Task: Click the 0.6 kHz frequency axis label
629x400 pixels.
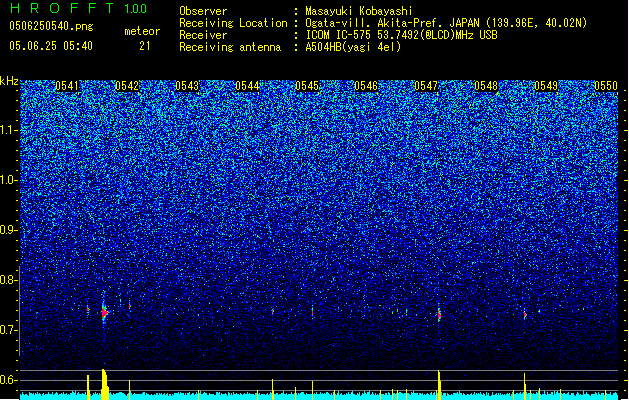Action: pyautogui.click(x=8, y=380)
